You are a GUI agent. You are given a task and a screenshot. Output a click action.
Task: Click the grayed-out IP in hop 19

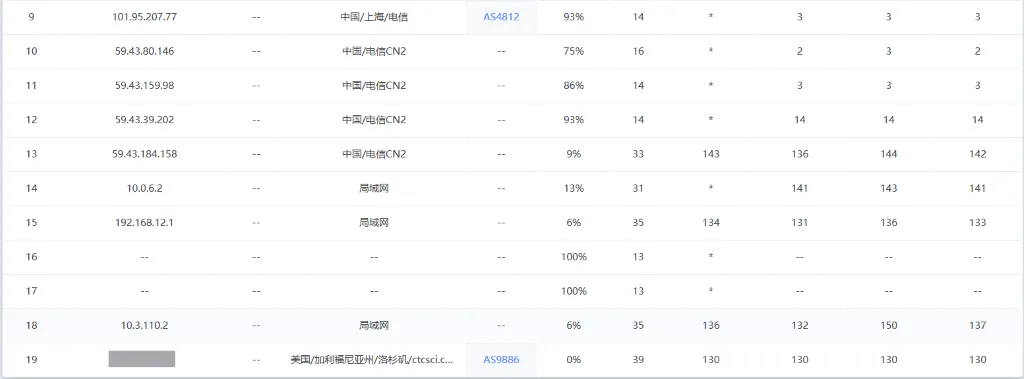(142, 359)
